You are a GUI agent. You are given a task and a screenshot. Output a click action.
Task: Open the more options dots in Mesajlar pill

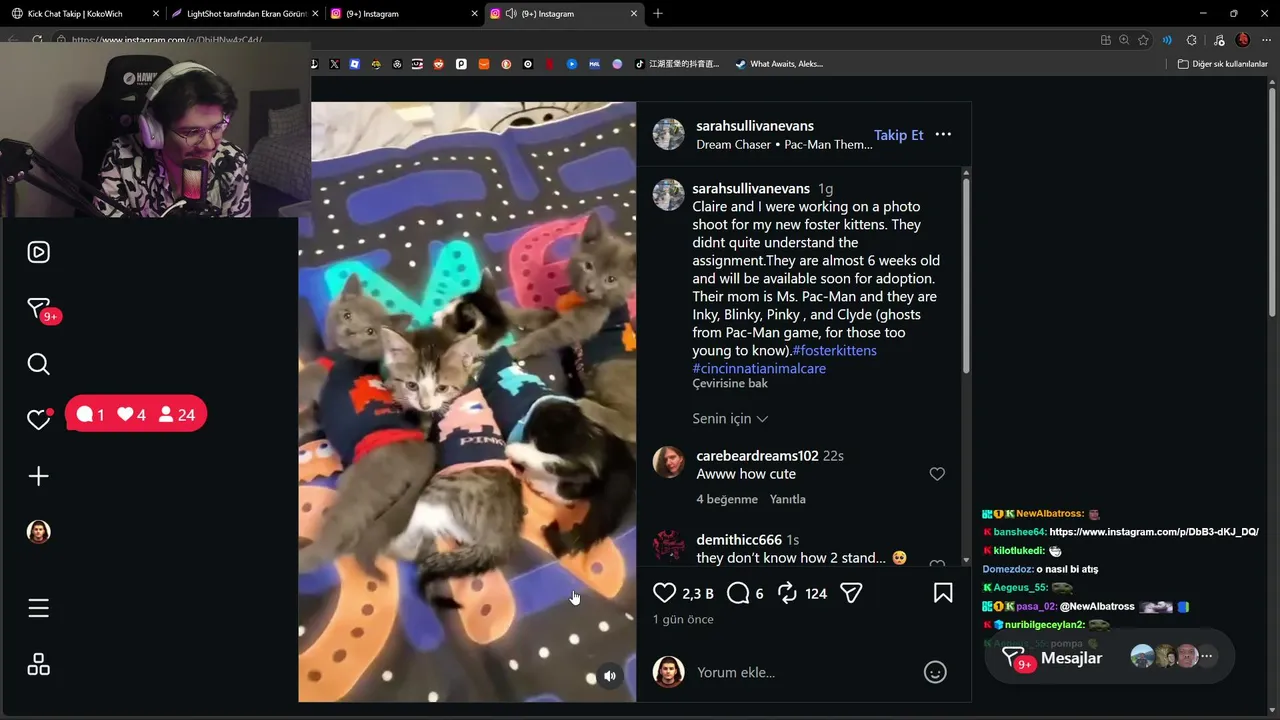tap(1207, 657)
